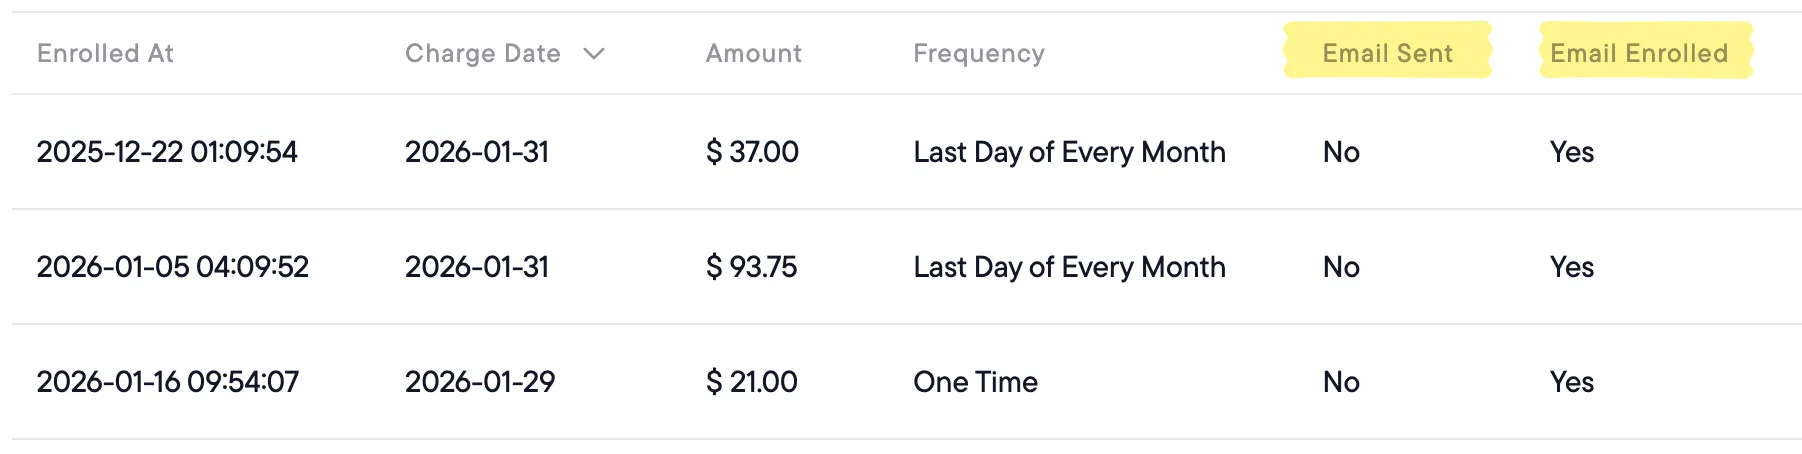The image size is (1802, 454).
Task: Click charge date 2026-01-29
Action: [479, 382]
